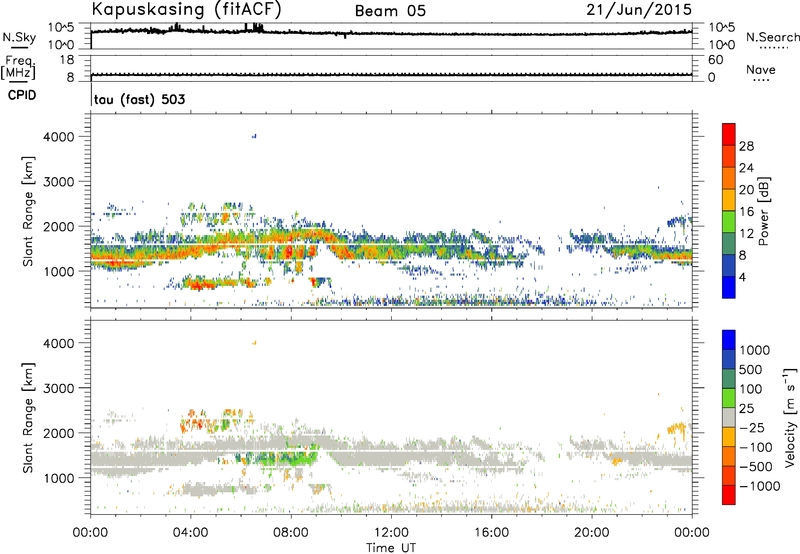
Task: Click the blue bottom segment of power colorbar
Action: point(729,287)
